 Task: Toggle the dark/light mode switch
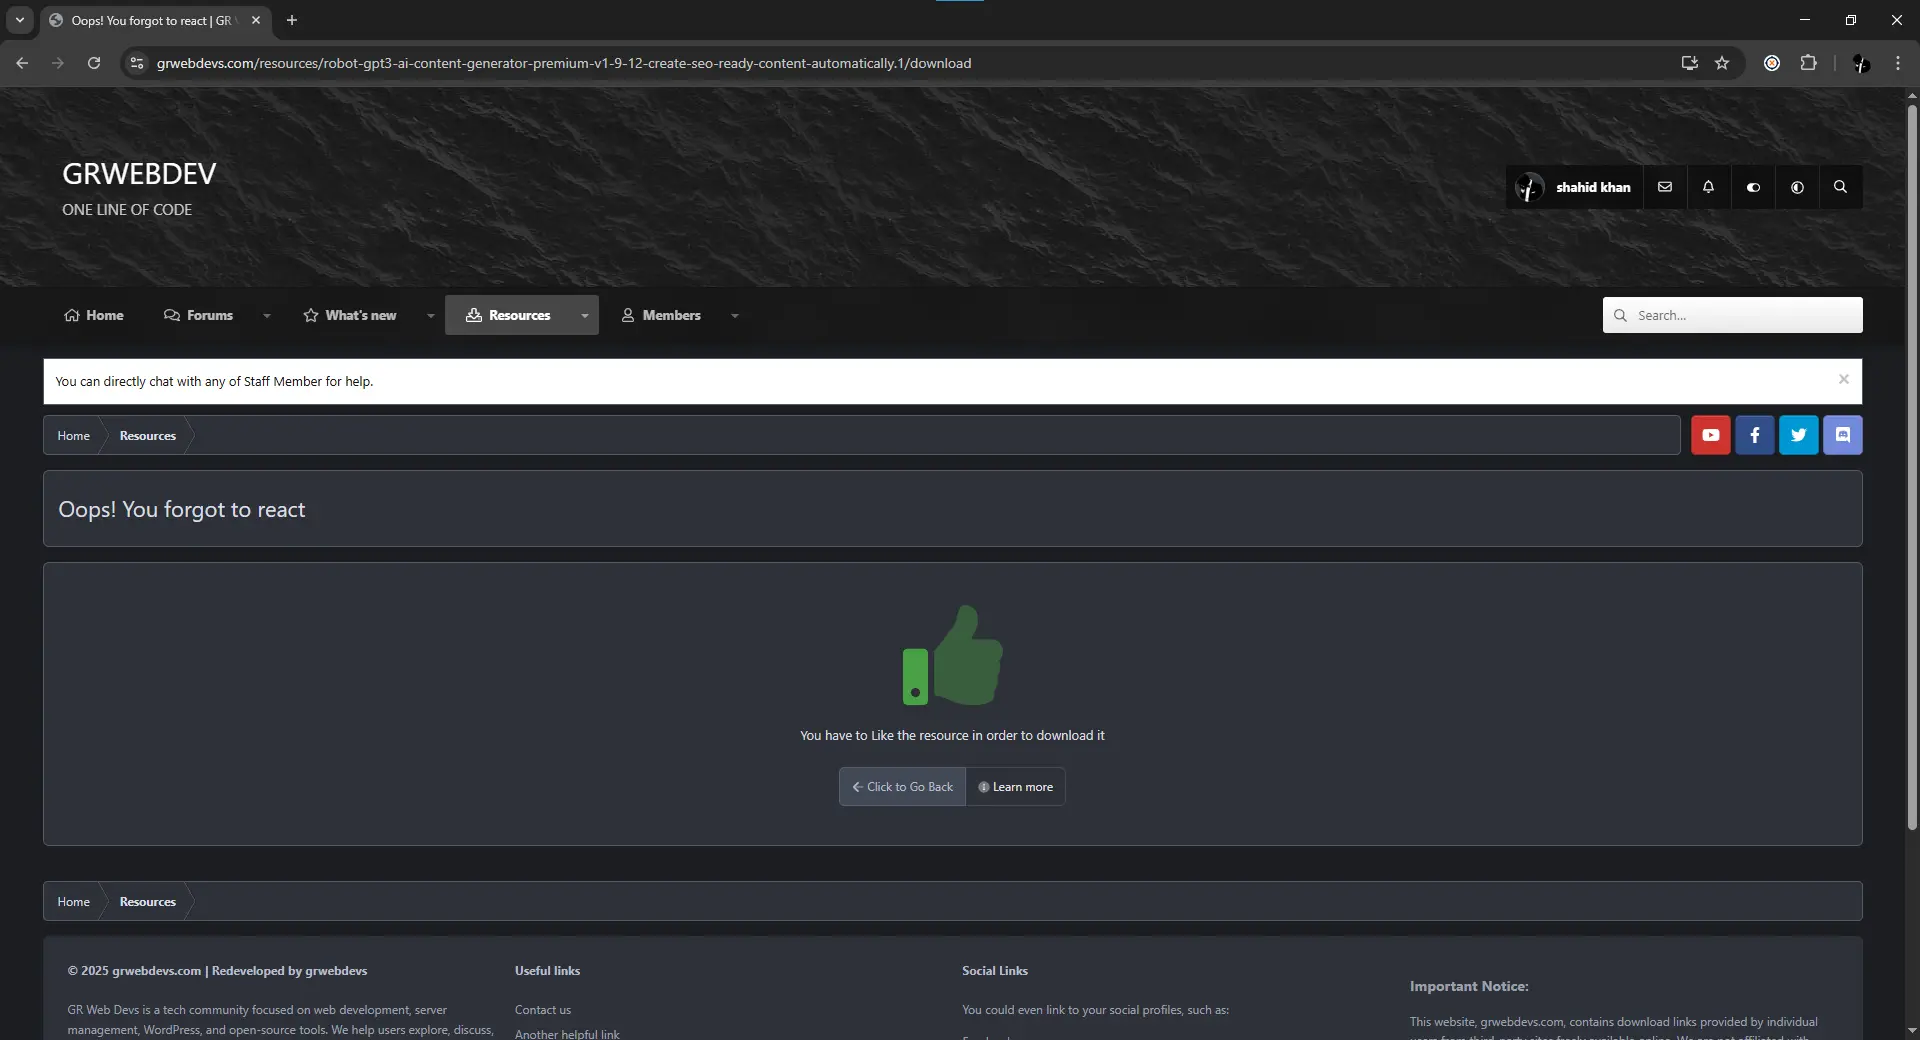(1753, 187)
